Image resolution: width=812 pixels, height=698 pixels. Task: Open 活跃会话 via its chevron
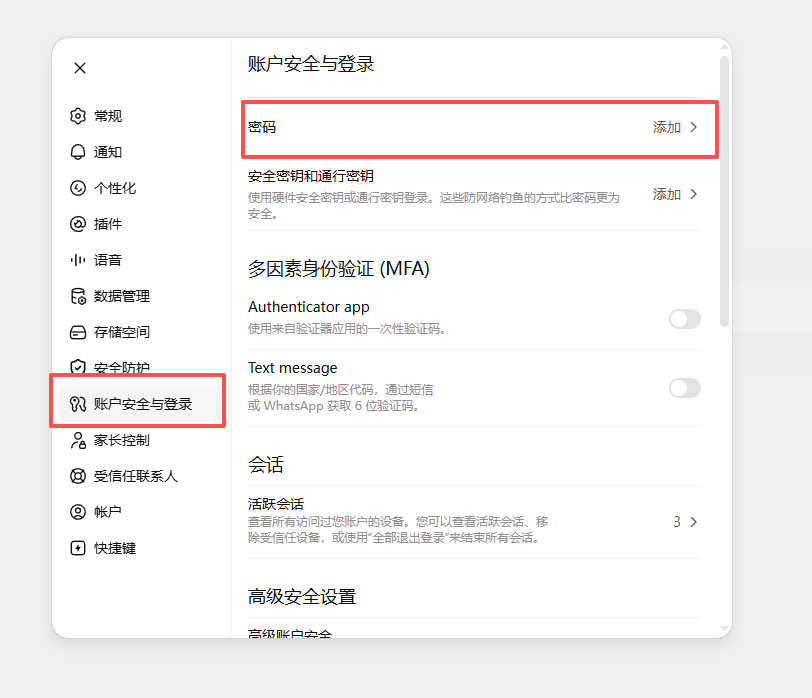(x=694, y=522)
